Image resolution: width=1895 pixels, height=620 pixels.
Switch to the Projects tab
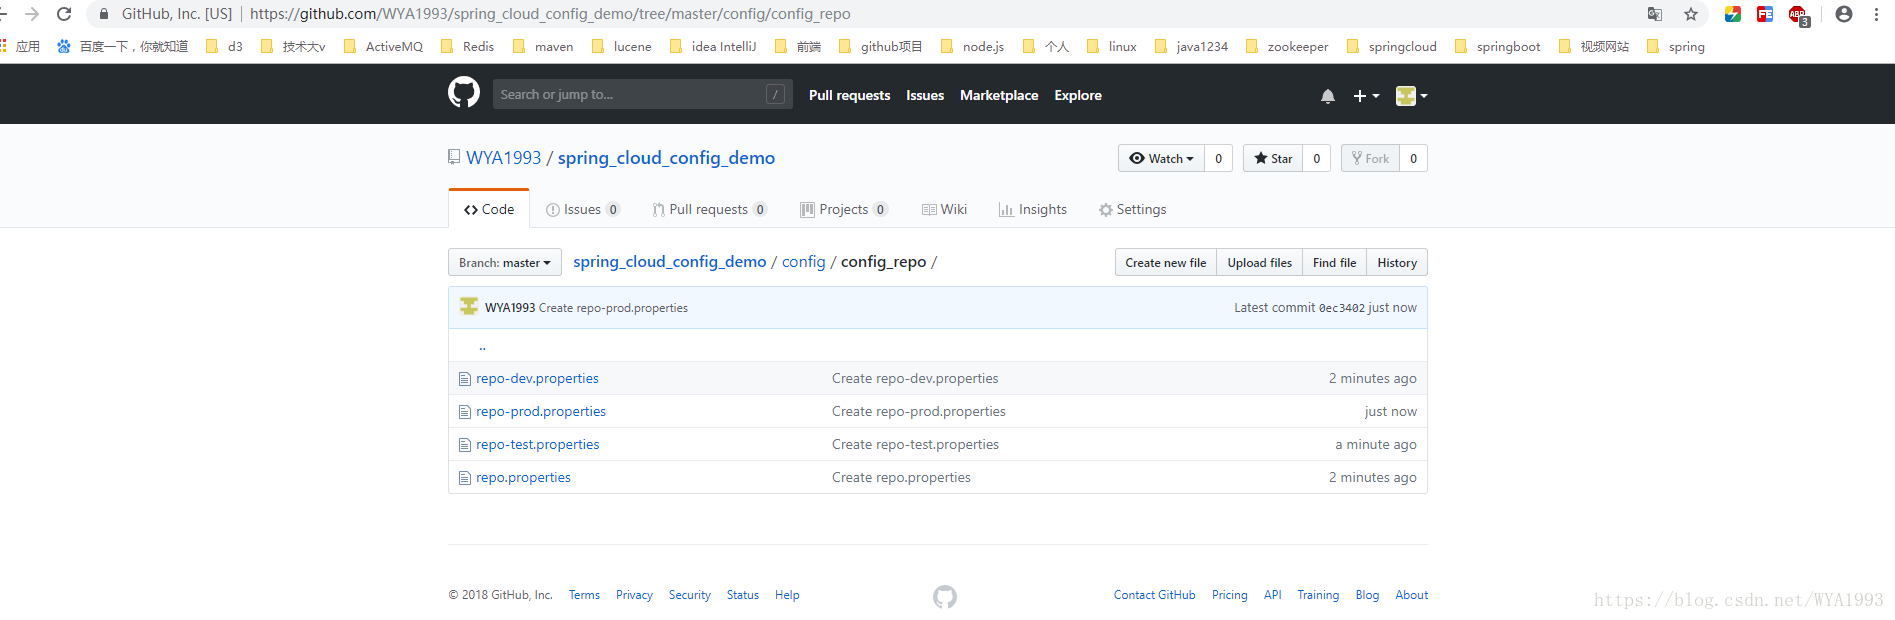[x=843, y=209]
